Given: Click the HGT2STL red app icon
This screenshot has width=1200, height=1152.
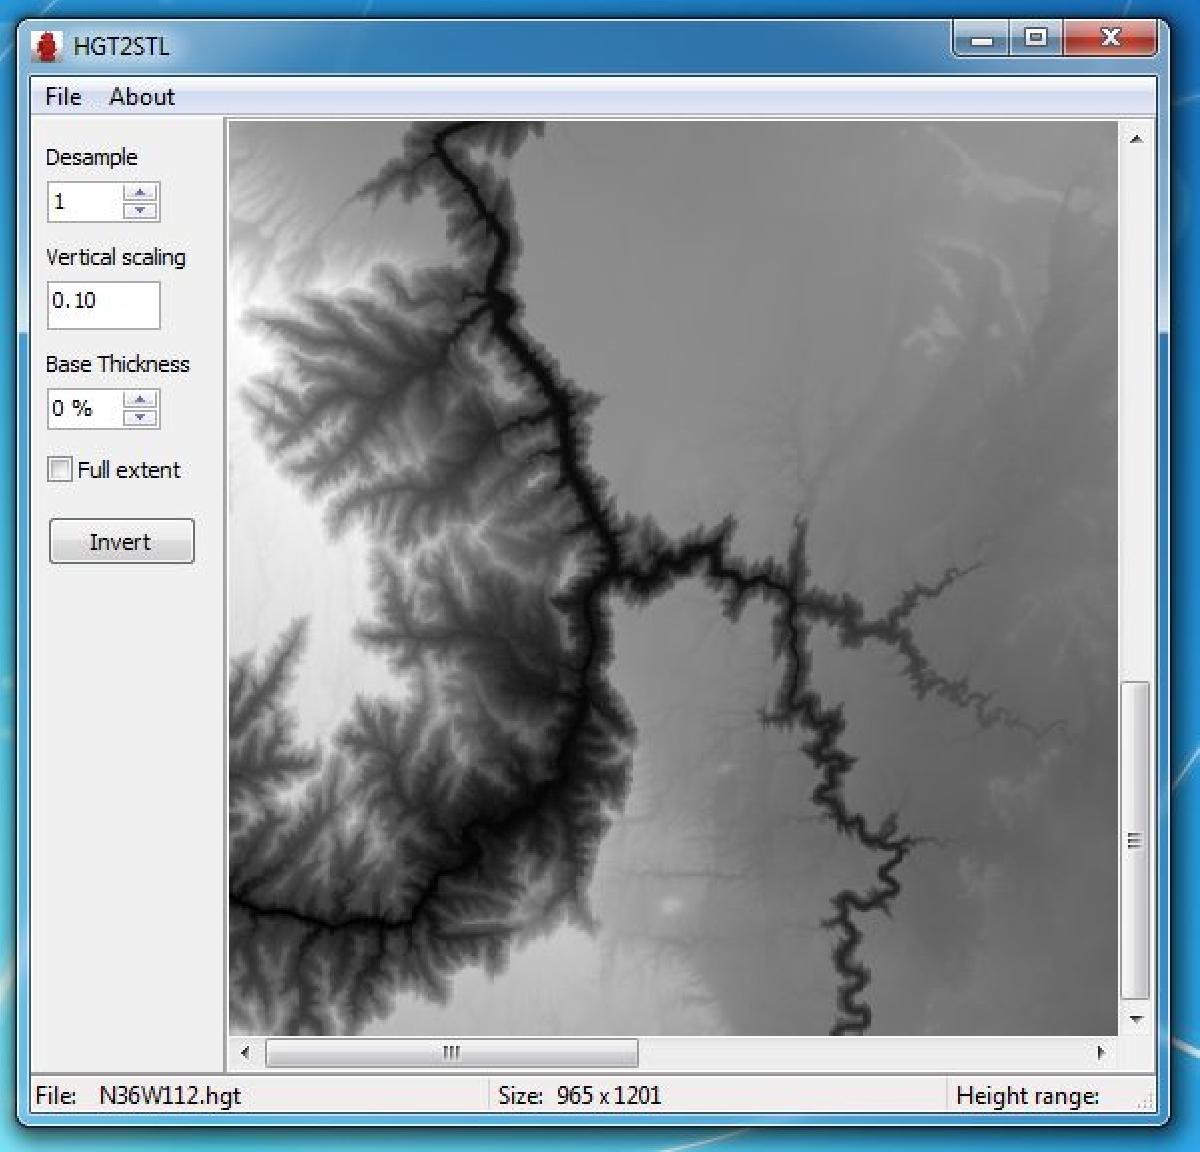Looking at the screenshot, I should pos(45,46).
